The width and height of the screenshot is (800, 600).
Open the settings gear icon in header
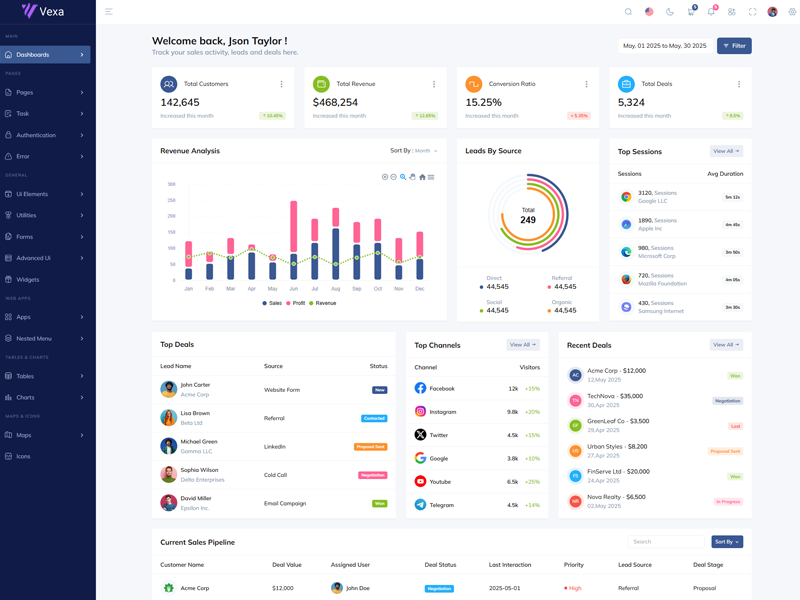[x=793, y=12]
